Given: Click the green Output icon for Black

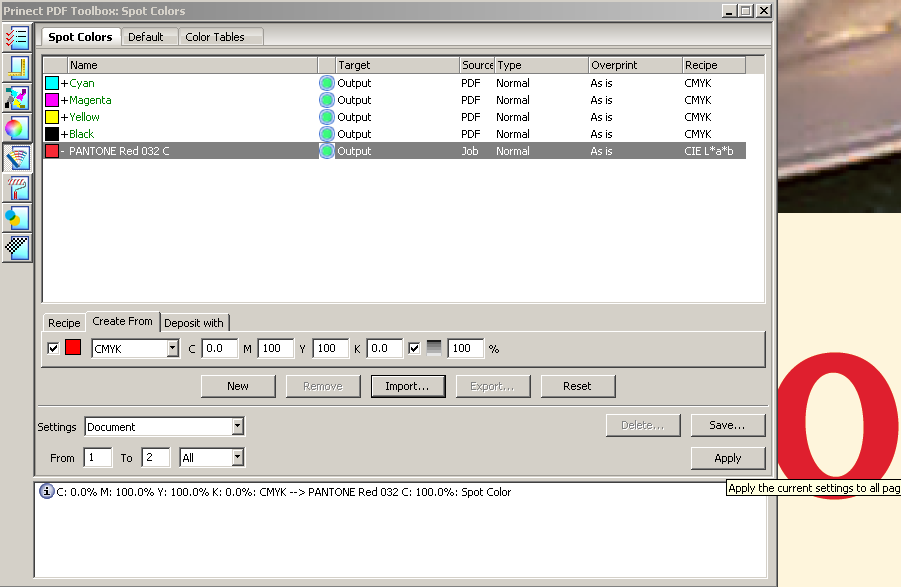Looking at the screenshot, I should (x=327, y=134).
